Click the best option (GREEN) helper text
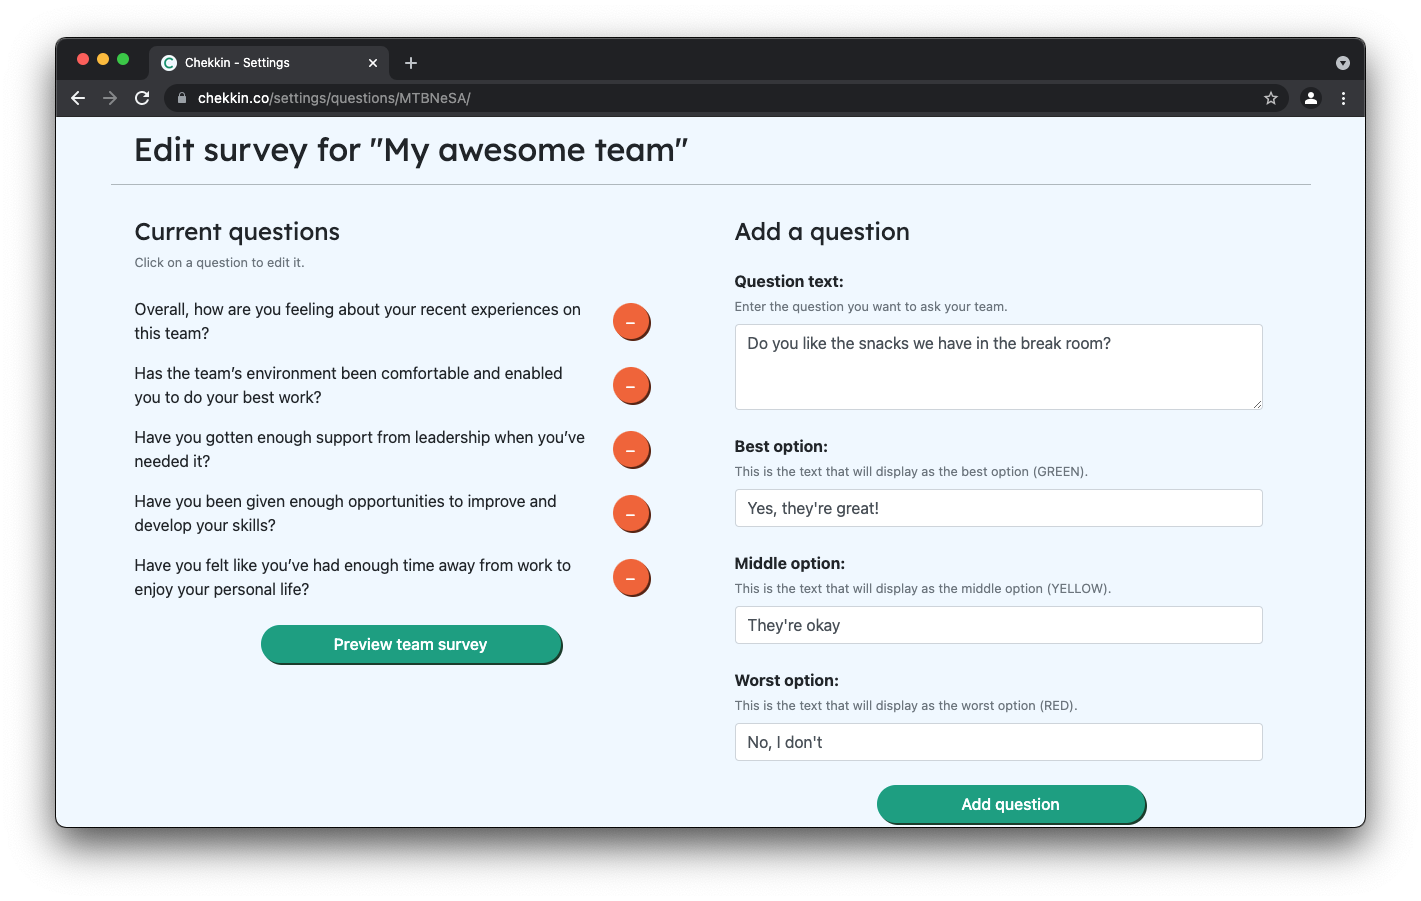1421x901 pixels. (x=911, y=472)
